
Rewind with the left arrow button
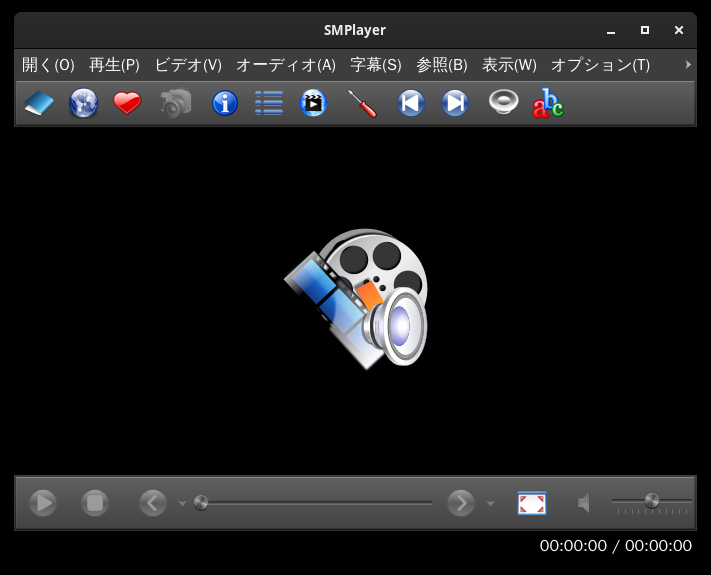153,503
